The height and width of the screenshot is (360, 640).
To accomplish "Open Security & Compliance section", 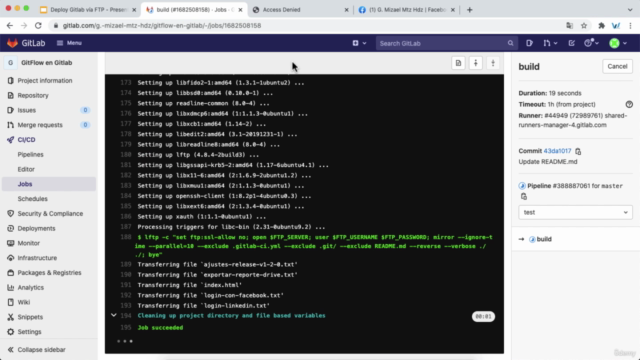I will pos(50,213).
